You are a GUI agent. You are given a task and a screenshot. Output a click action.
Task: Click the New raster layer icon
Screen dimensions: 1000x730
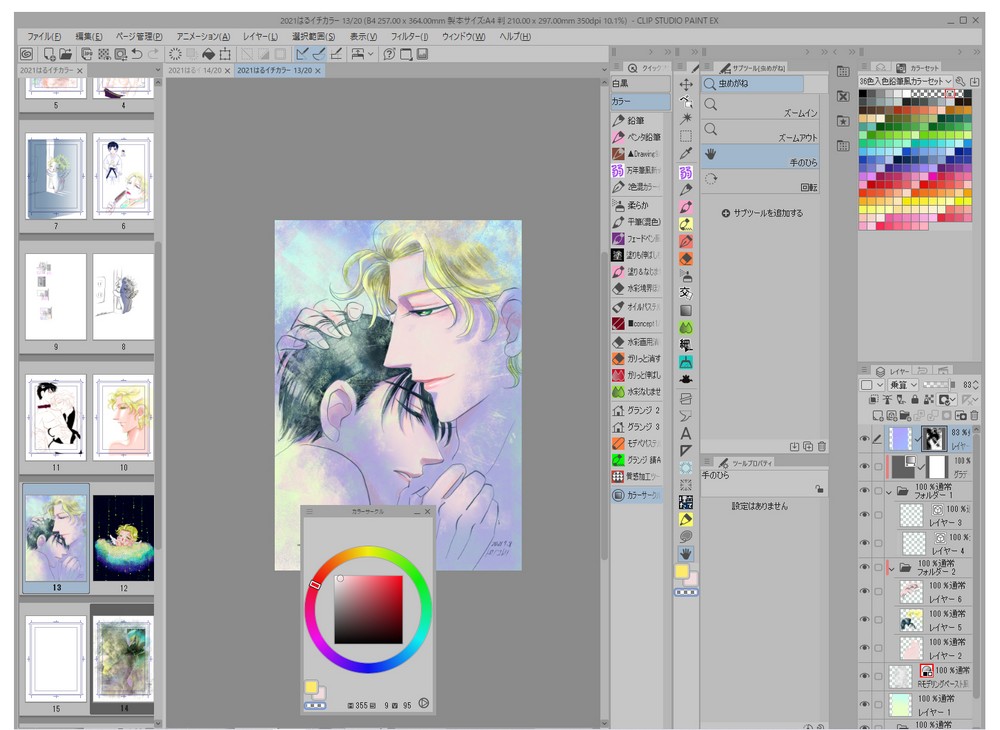tap(878, 416)
